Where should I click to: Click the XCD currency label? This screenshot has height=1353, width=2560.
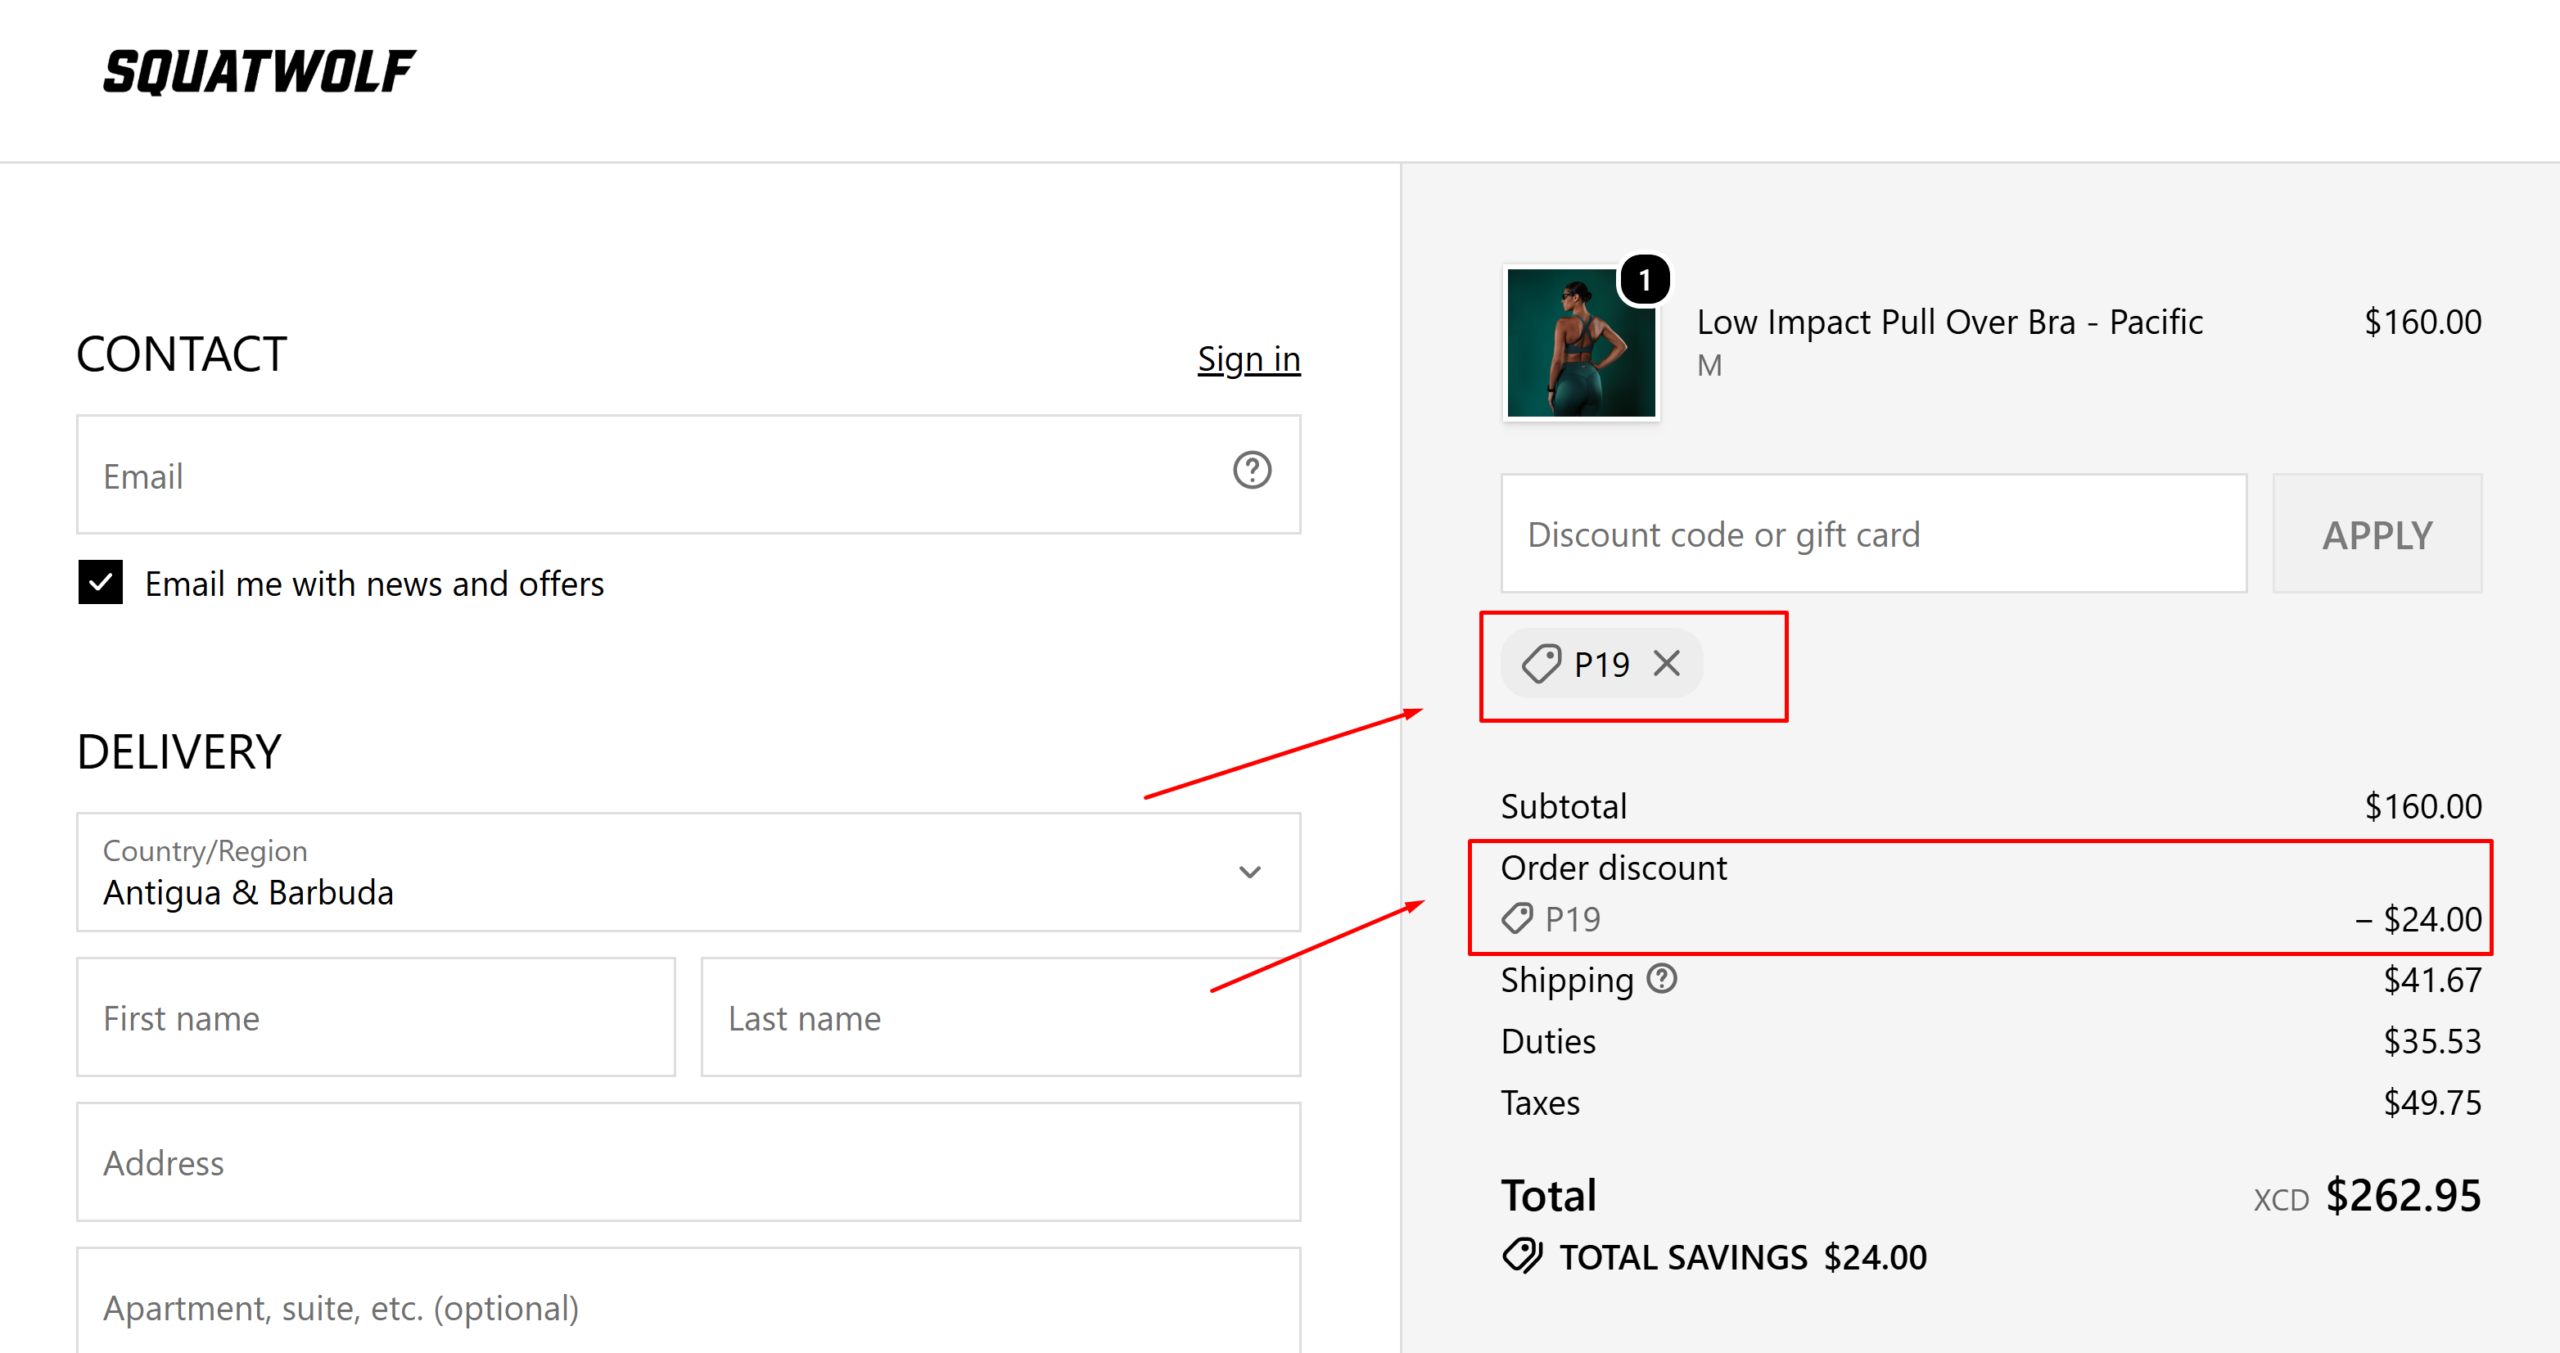click(2281, 1200)
